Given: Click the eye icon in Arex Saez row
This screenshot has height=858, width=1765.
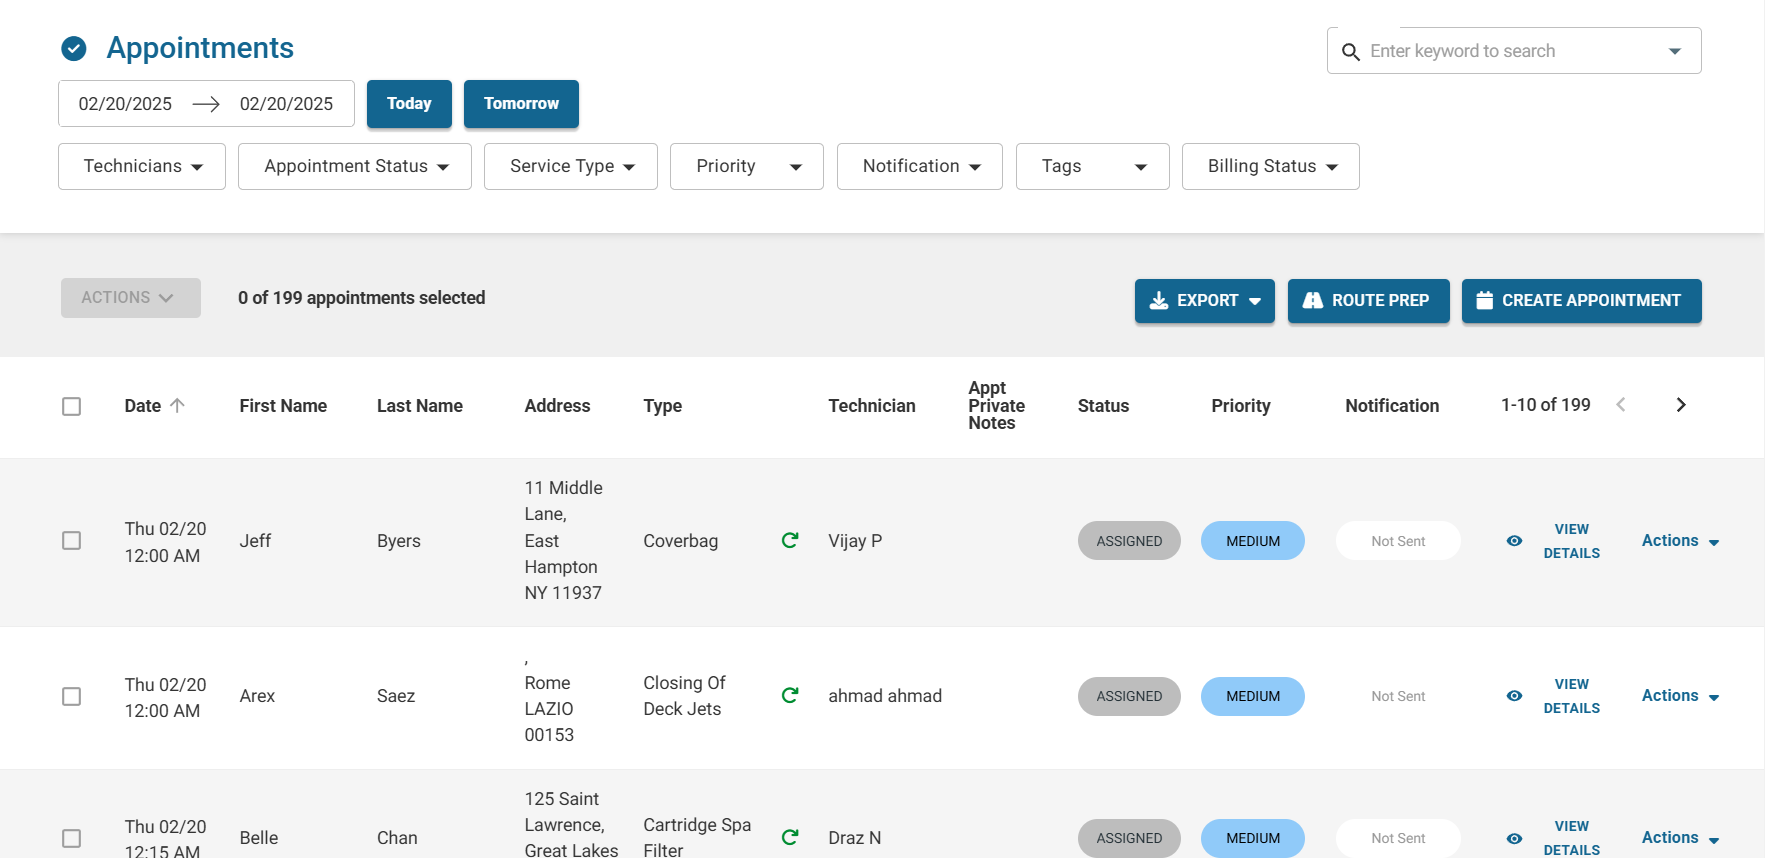Looking at the screenshot, I should (x=1514, y=696).
